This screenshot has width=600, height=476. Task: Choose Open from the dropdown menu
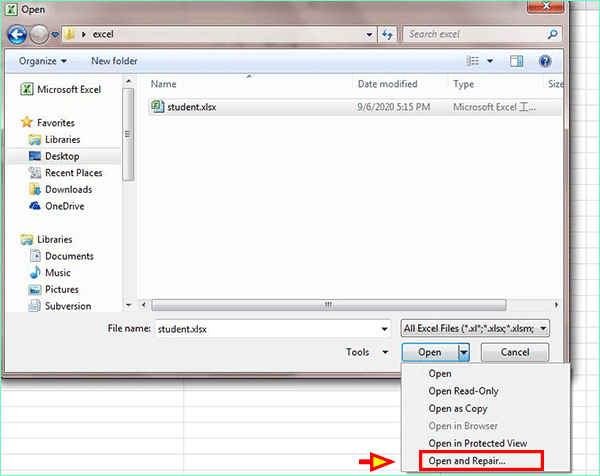click(440, 373)
